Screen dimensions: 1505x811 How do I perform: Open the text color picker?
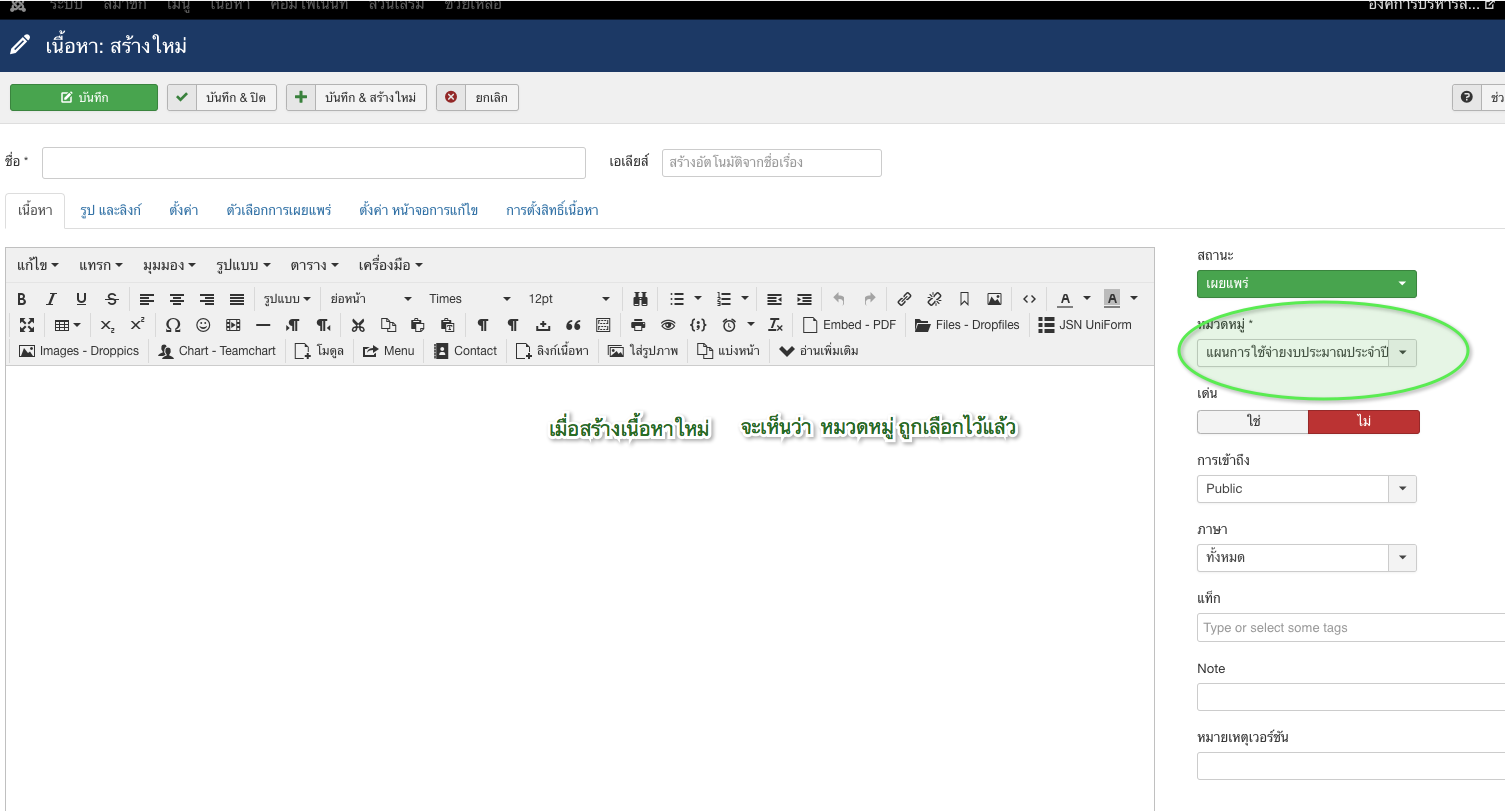tap(1066, 299)
